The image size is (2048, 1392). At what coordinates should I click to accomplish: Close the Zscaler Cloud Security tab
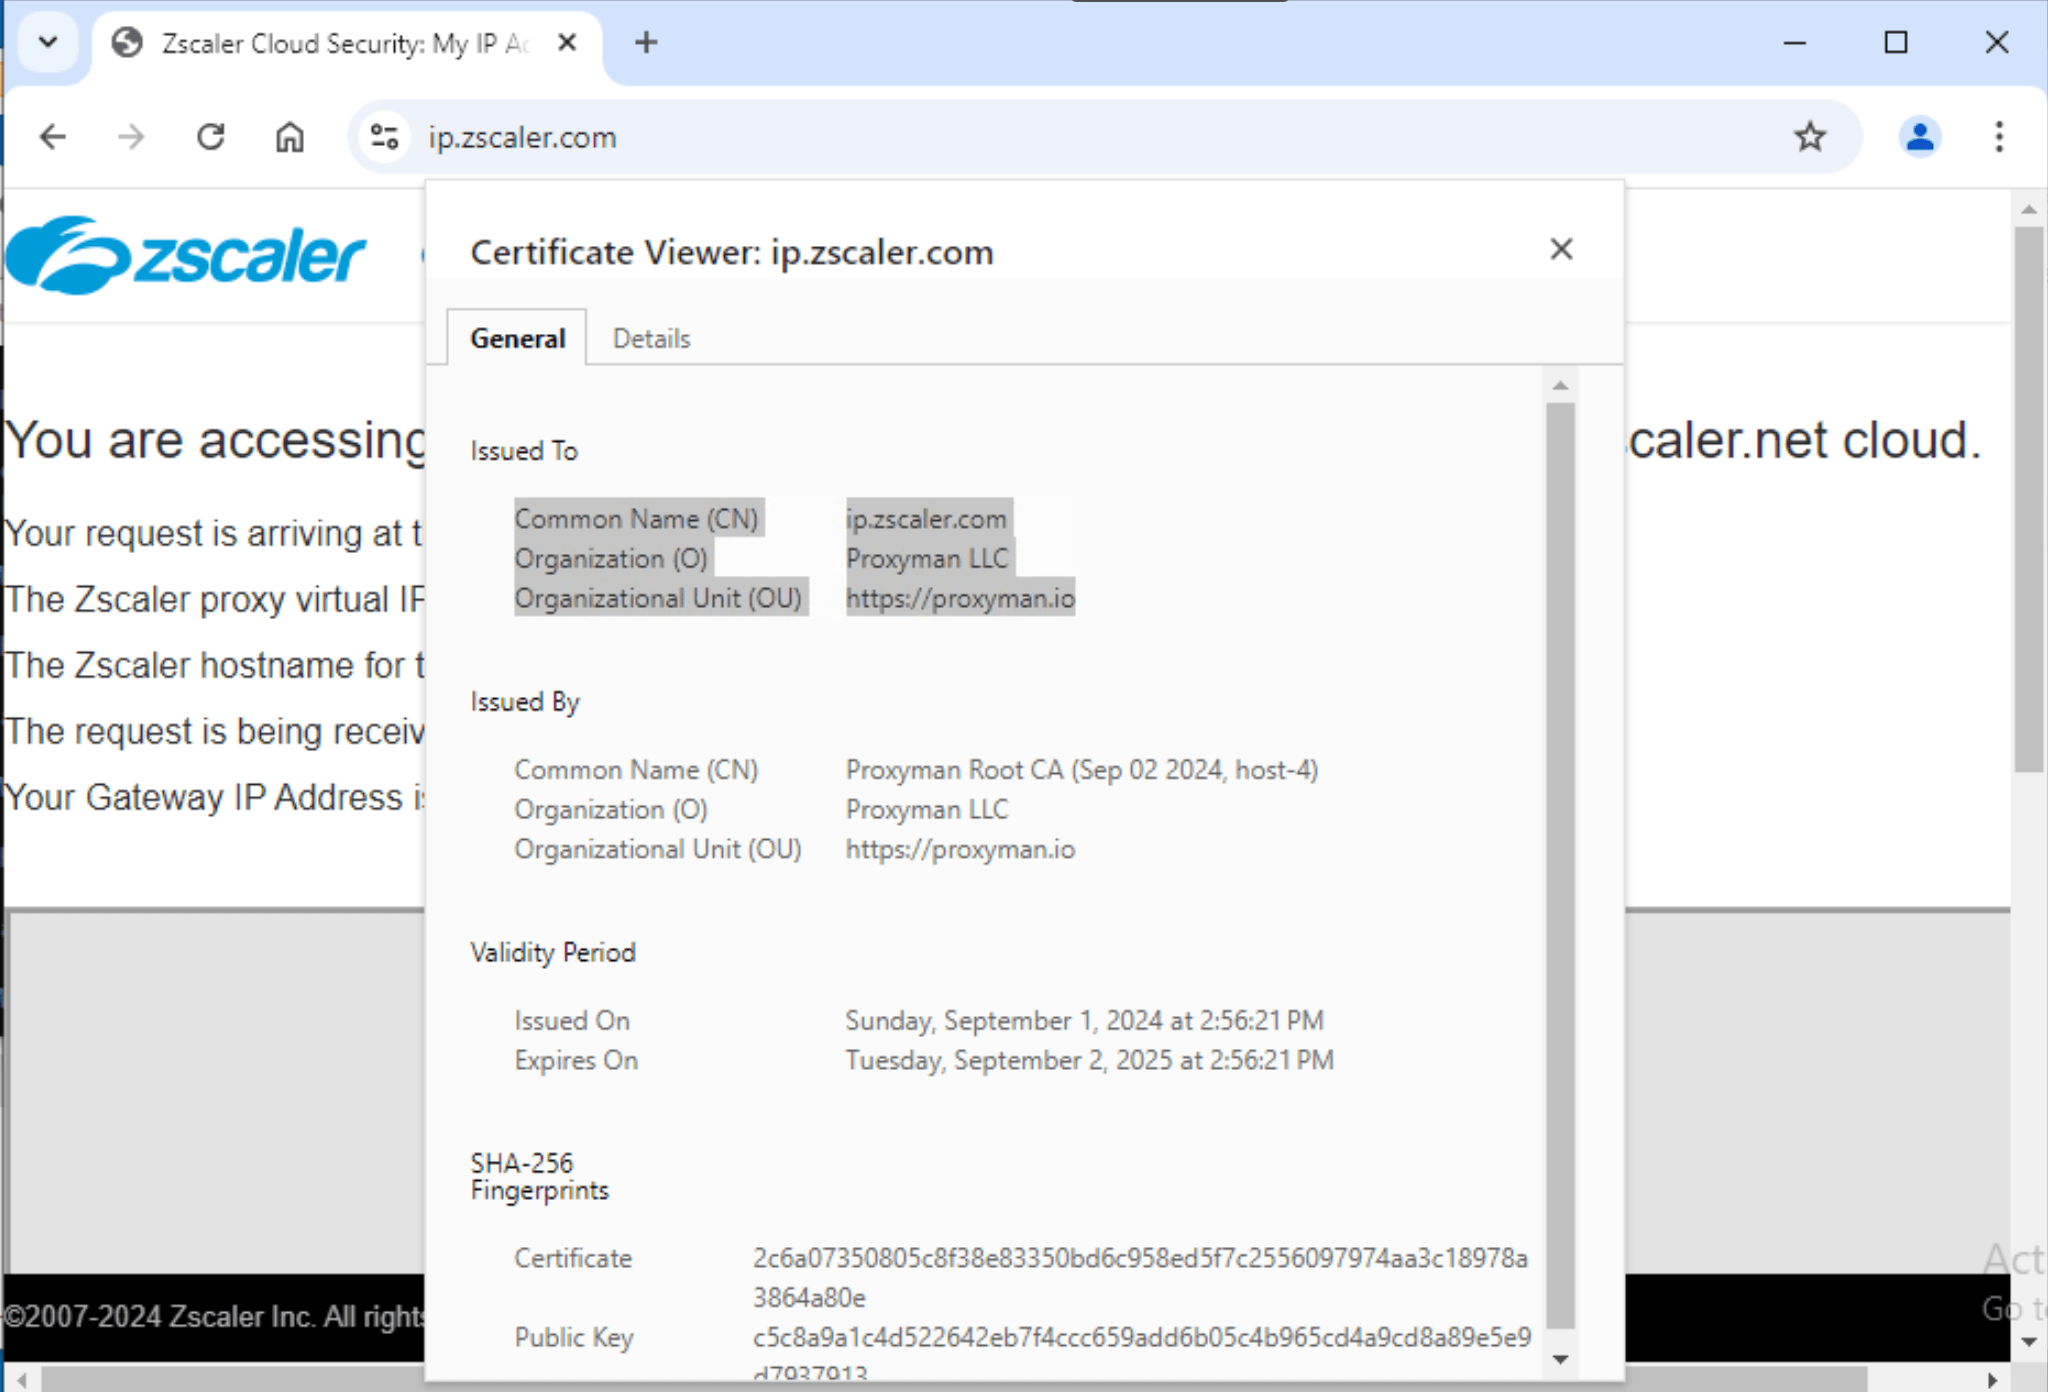567,43
